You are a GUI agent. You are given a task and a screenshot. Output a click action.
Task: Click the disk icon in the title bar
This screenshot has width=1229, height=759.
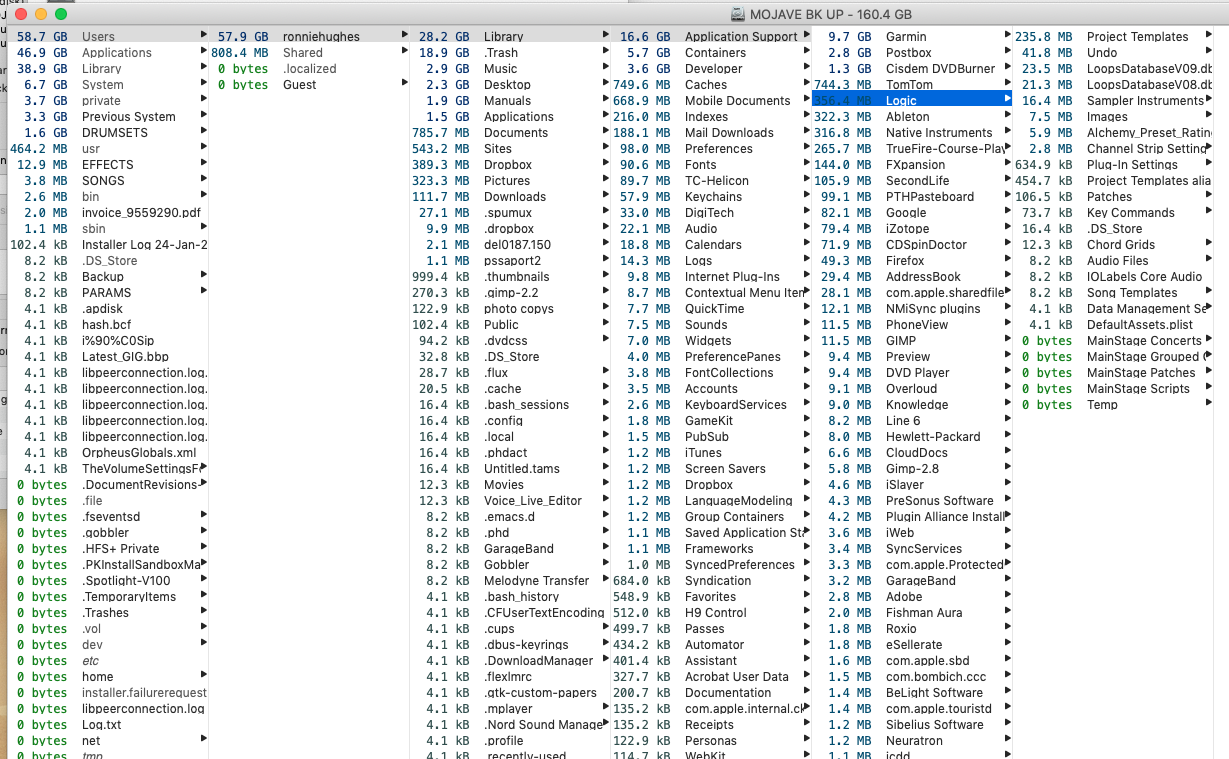pos(737,14)
